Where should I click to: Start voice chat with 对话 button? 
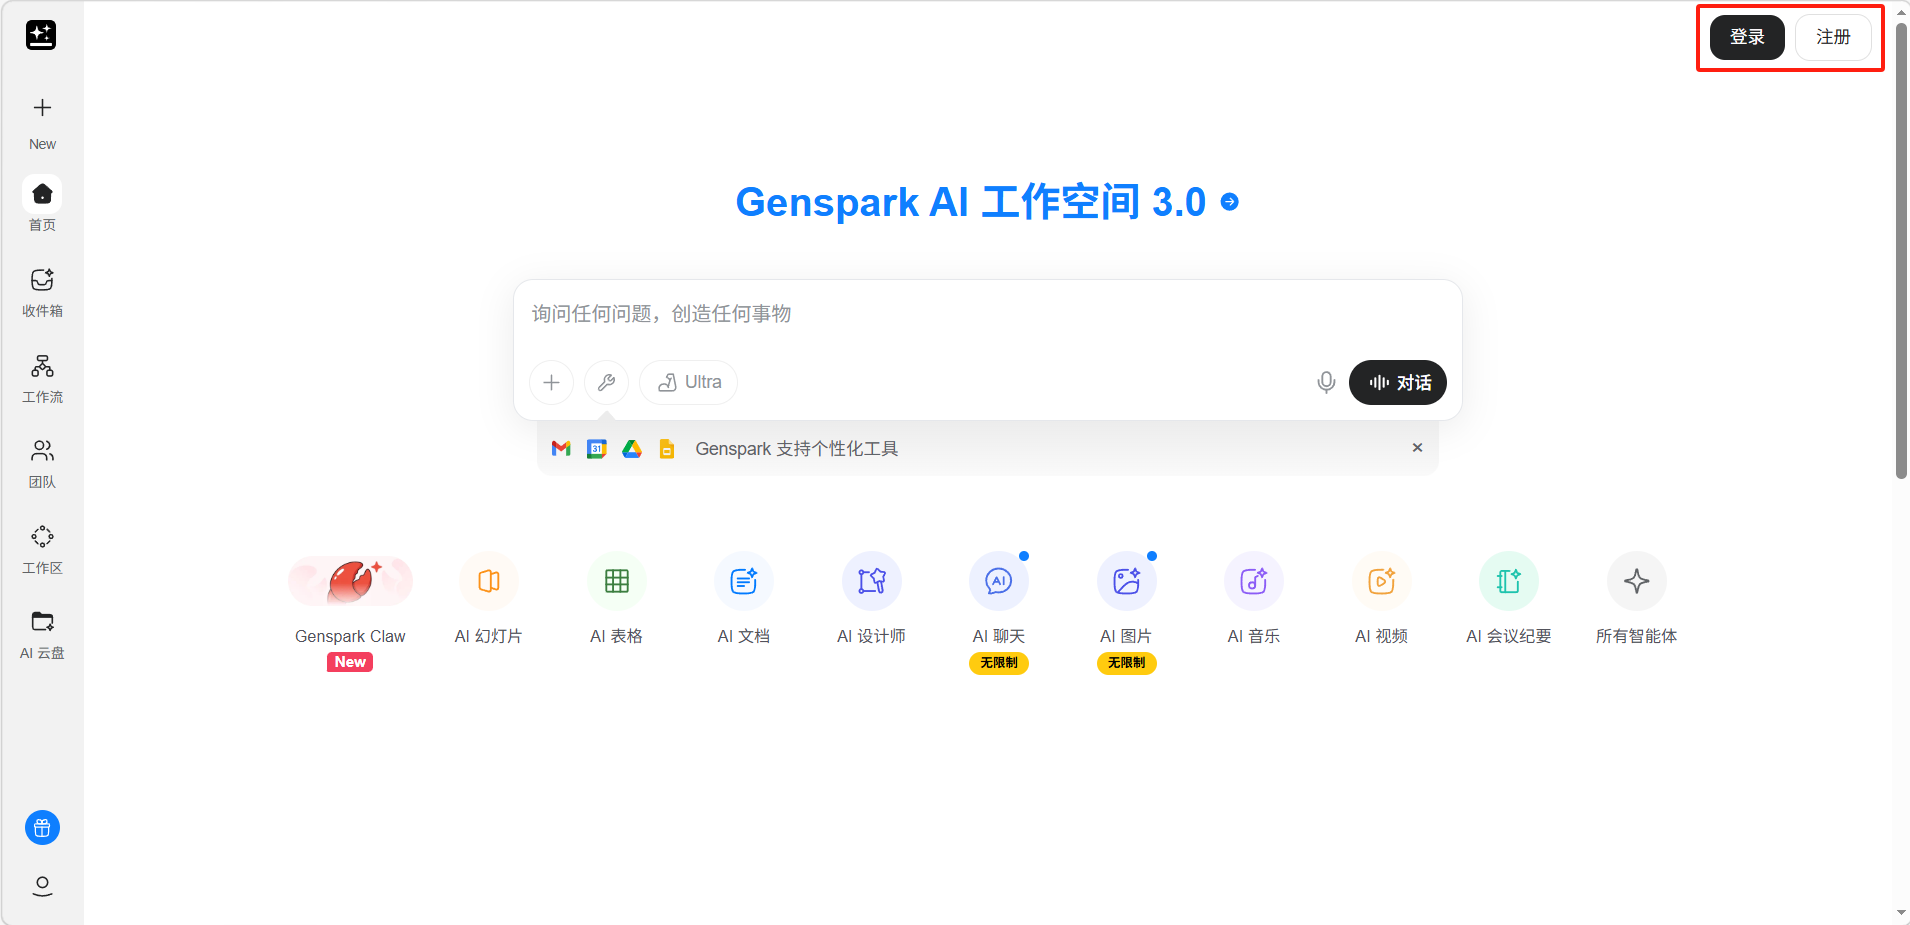1397,383
